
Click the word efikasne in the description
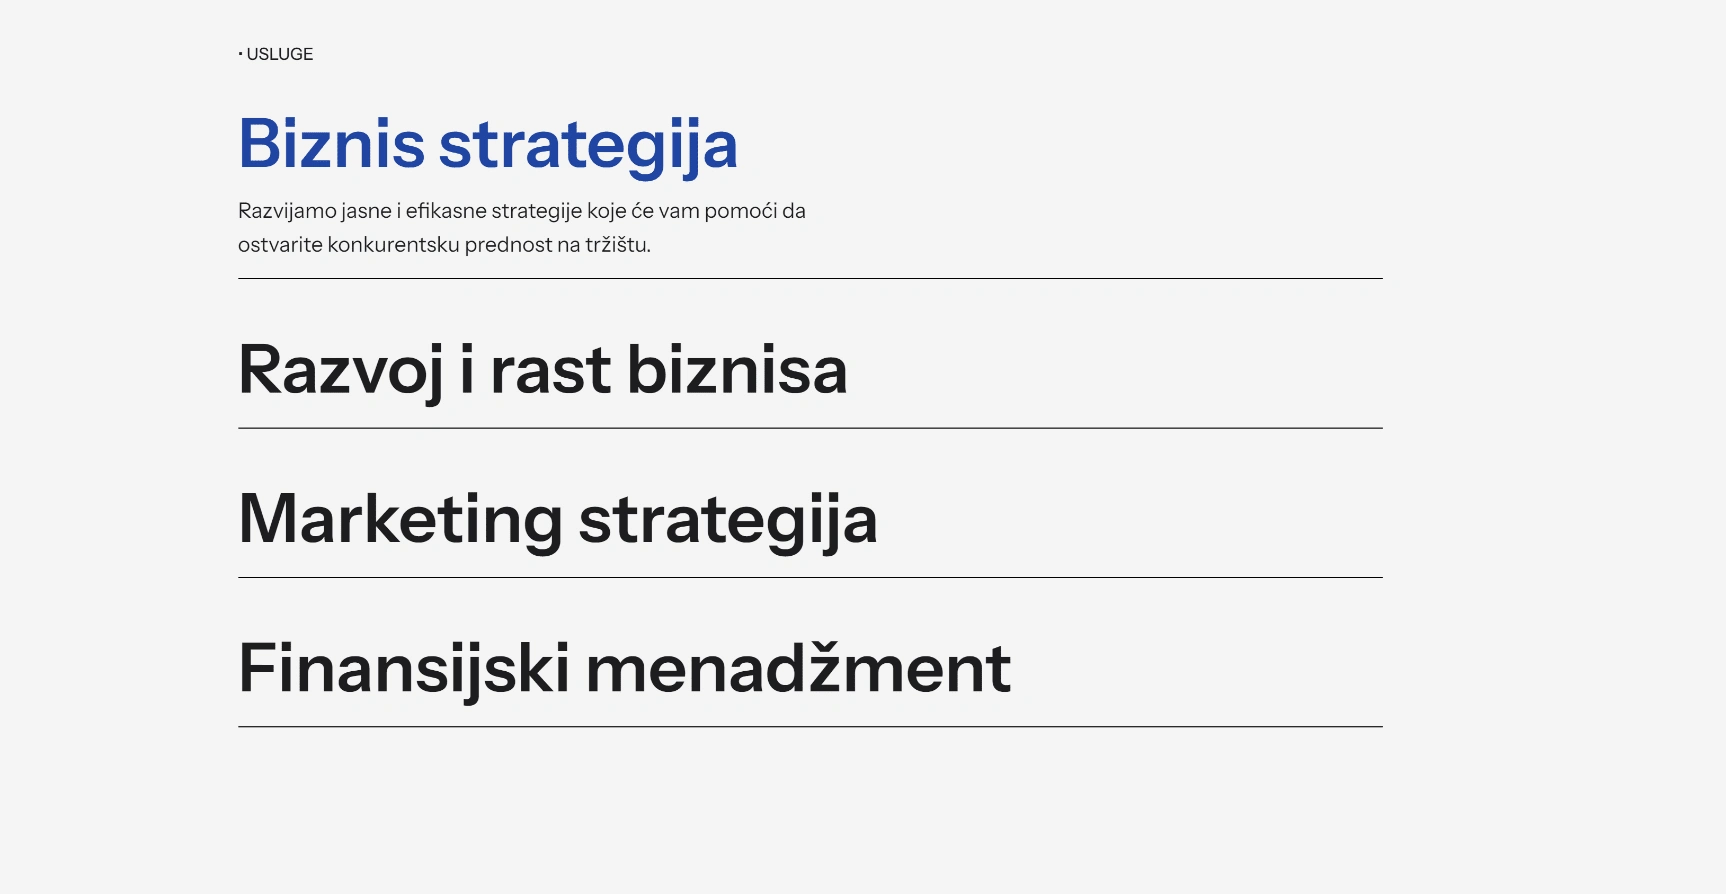click(x=445, y=211)
